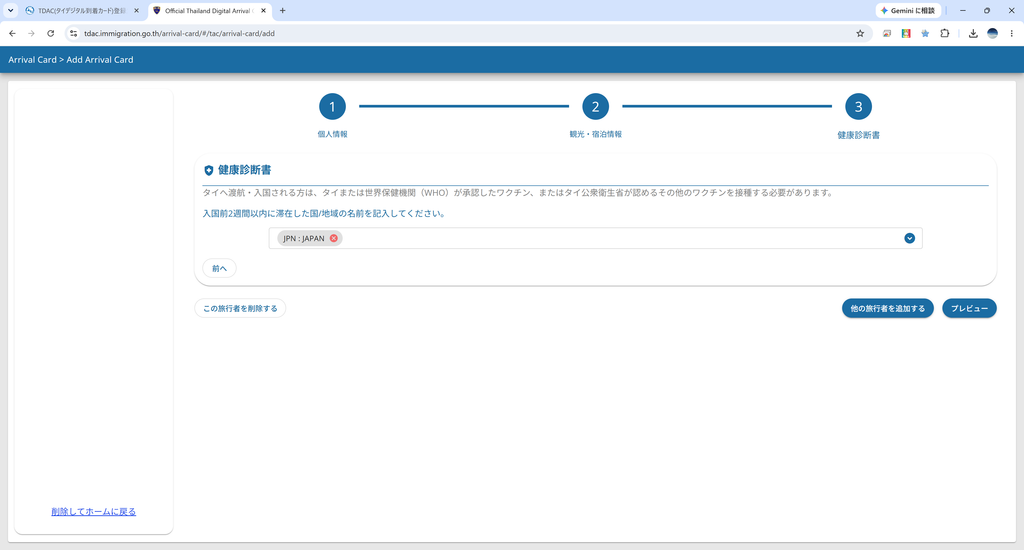Screen dimensions: 1024x550
Task: Open the extensions puzzle icon
Action: pos(944,33)
